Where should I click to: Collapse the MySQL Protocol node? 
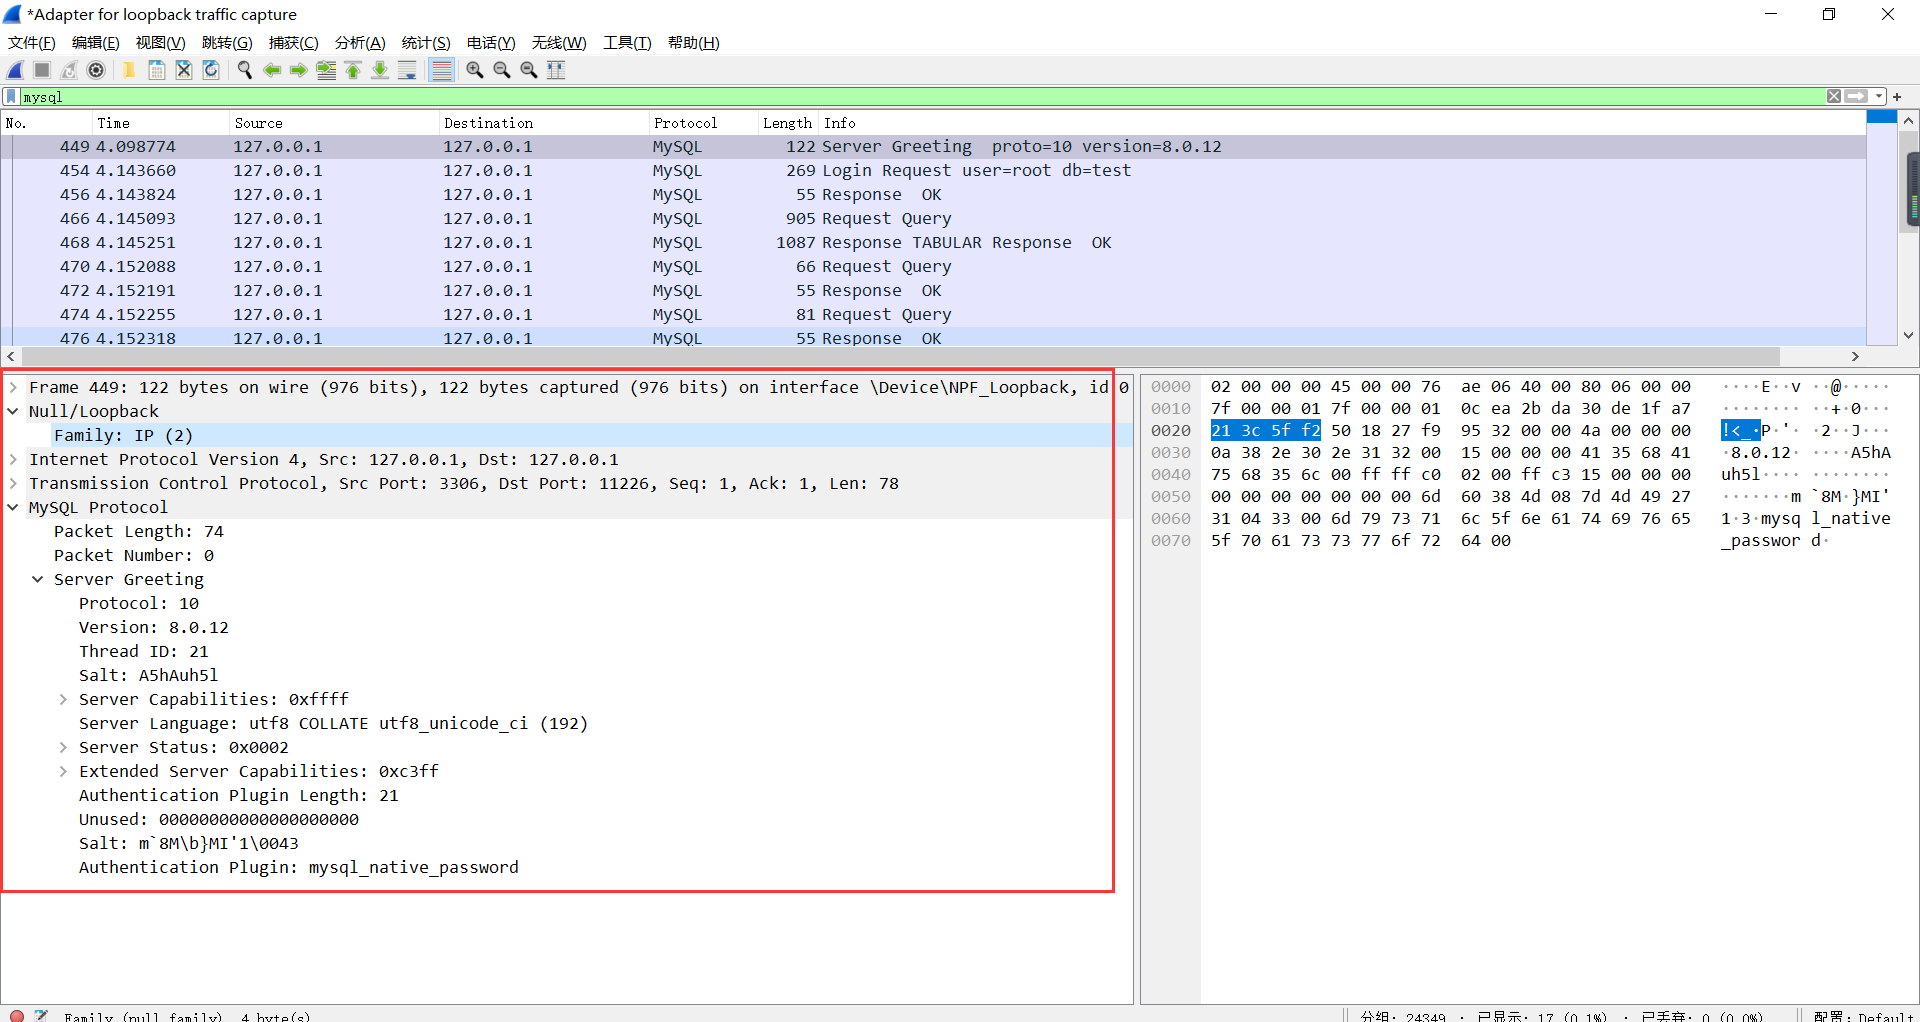(13, 507)
